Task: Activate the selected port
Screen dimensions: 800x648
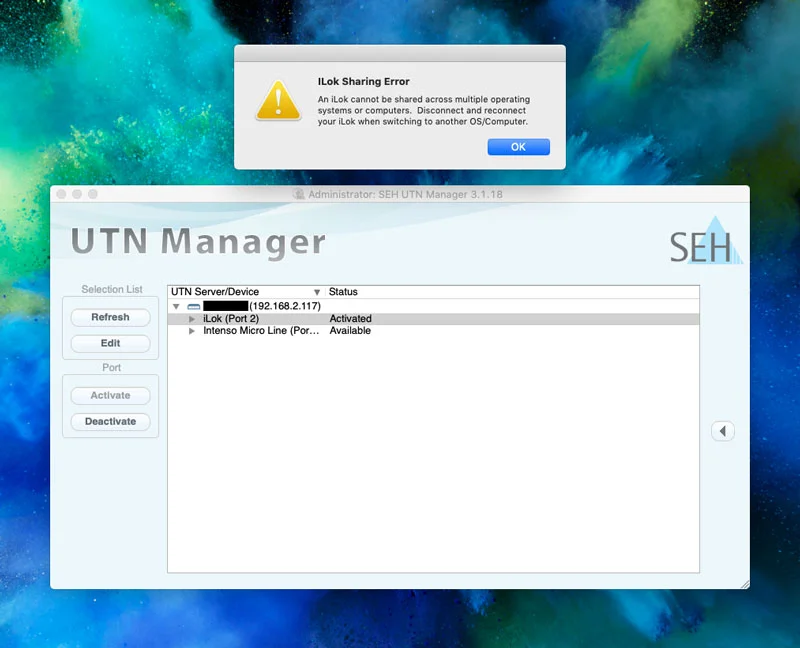Action: click(x=110, y=395)
